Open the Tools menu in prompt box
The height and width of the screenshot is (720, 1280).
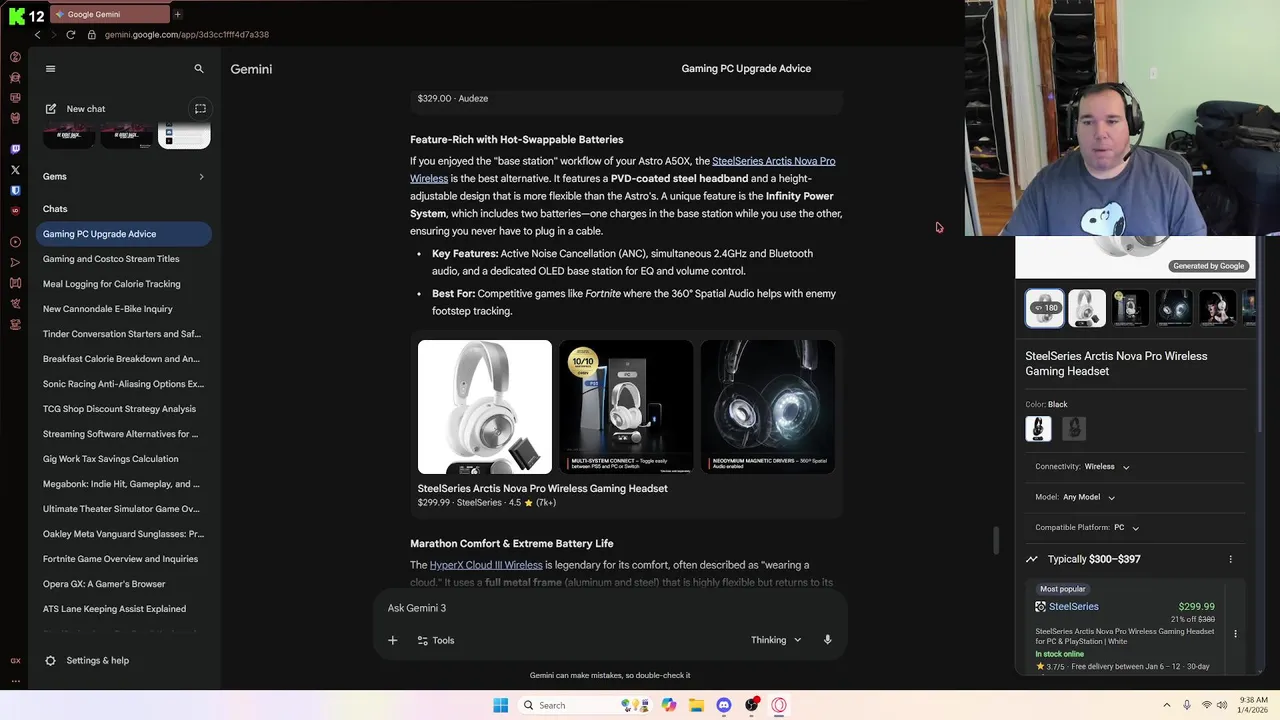pos(436,640)
